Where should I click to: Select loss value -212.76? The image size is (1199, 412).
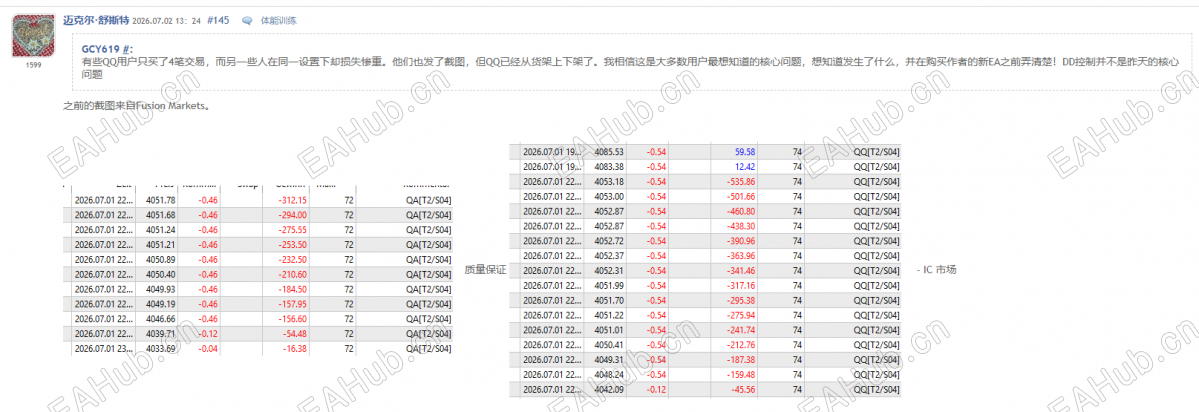pyautogui.click(x=739, y=344)
